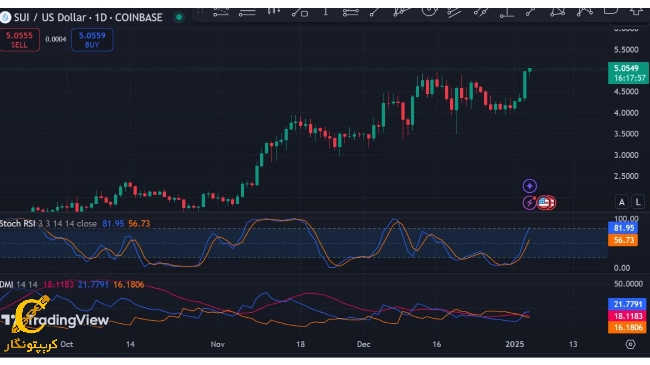Click the blue 21.7791 scale label

pyautogui.click(x=627, y=304)
